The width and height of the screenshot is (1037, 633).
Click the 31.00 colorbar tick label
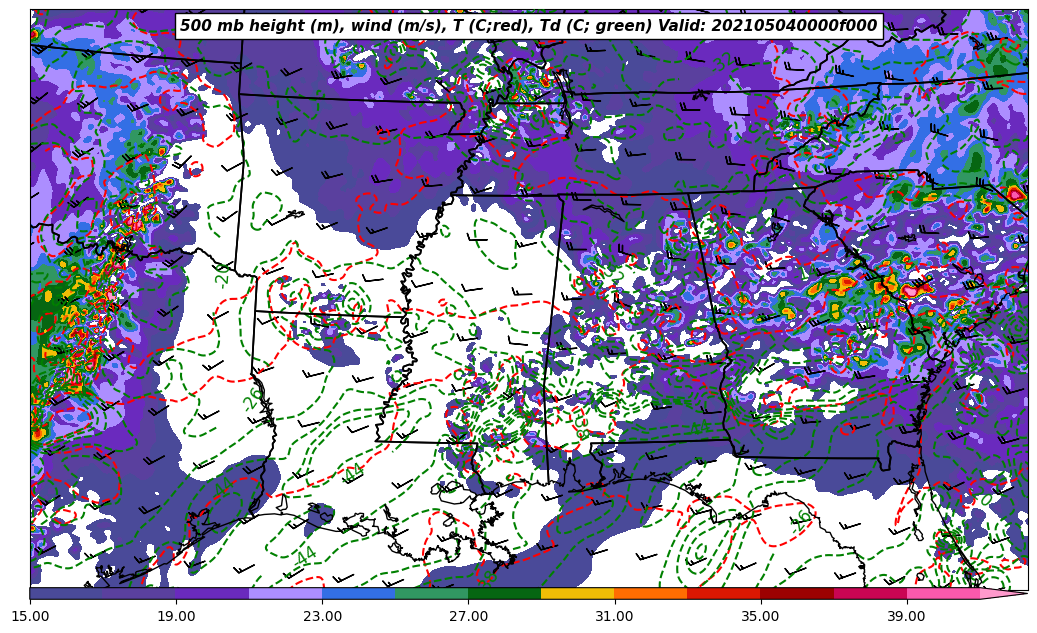pos(614,616)
